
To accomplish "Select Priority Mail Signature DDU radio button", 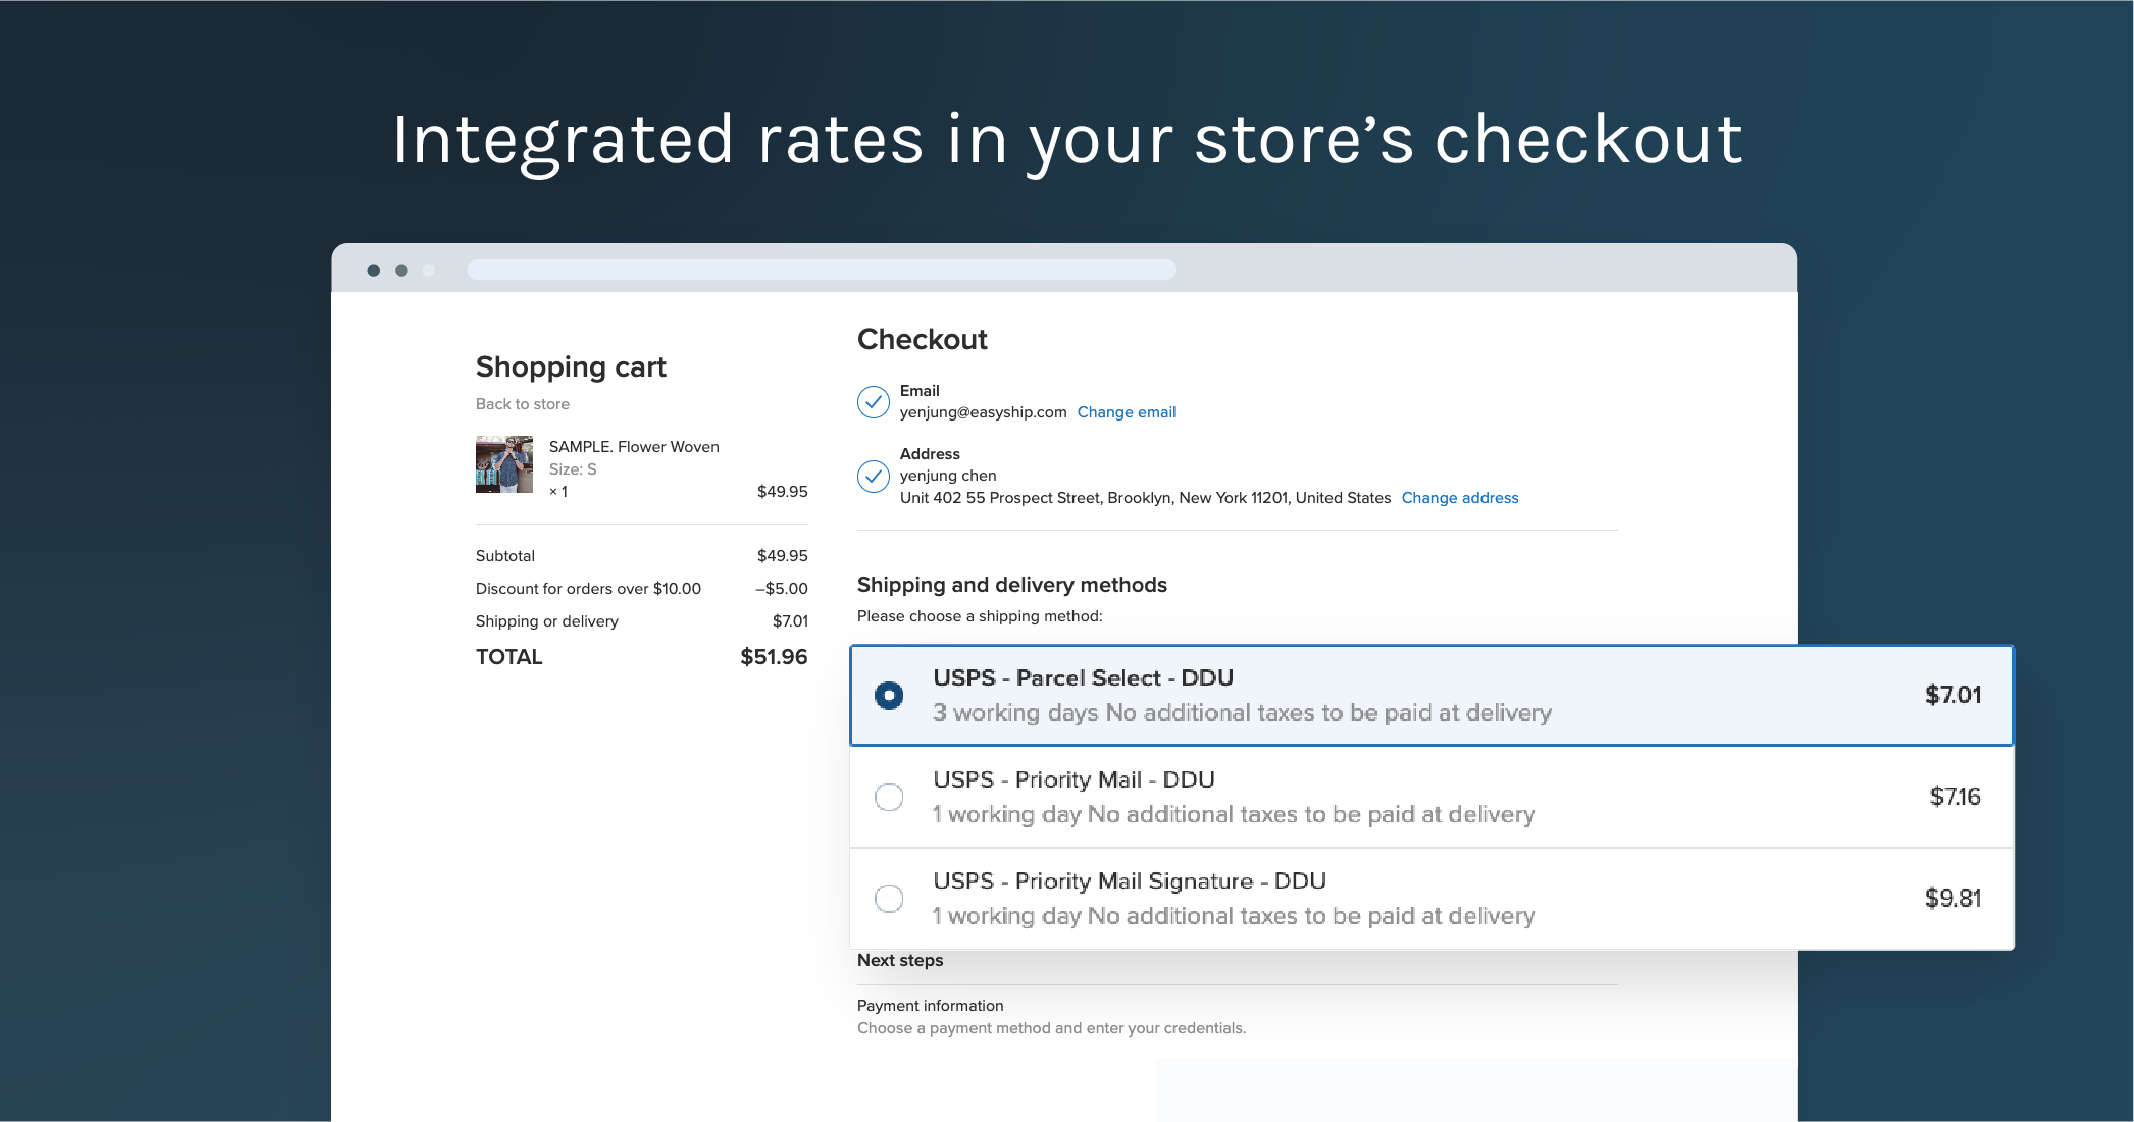I will (889, 898).
